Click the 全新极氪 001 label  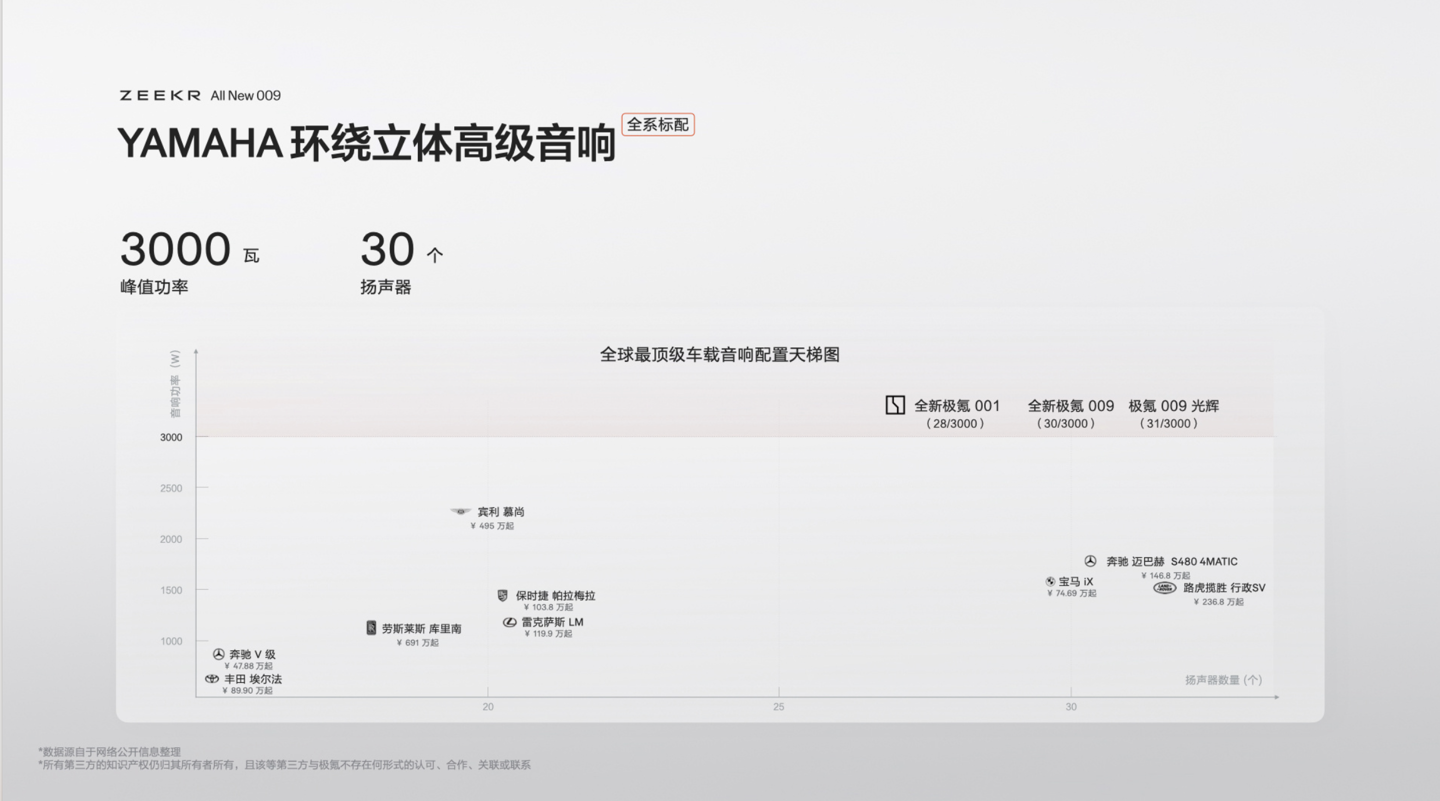coord(957,406)
